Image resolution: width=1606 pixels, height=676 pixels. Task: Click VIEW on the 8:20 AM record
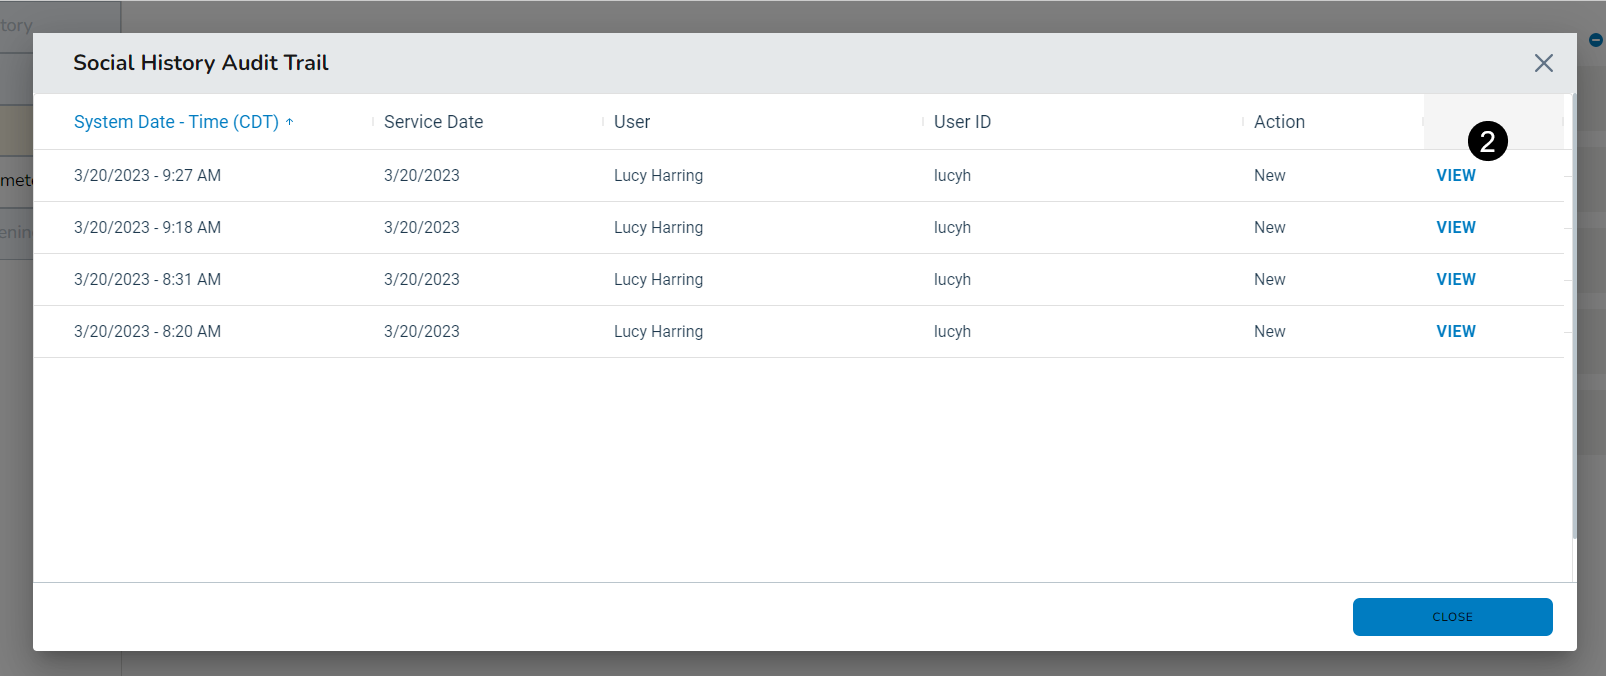1455,332
